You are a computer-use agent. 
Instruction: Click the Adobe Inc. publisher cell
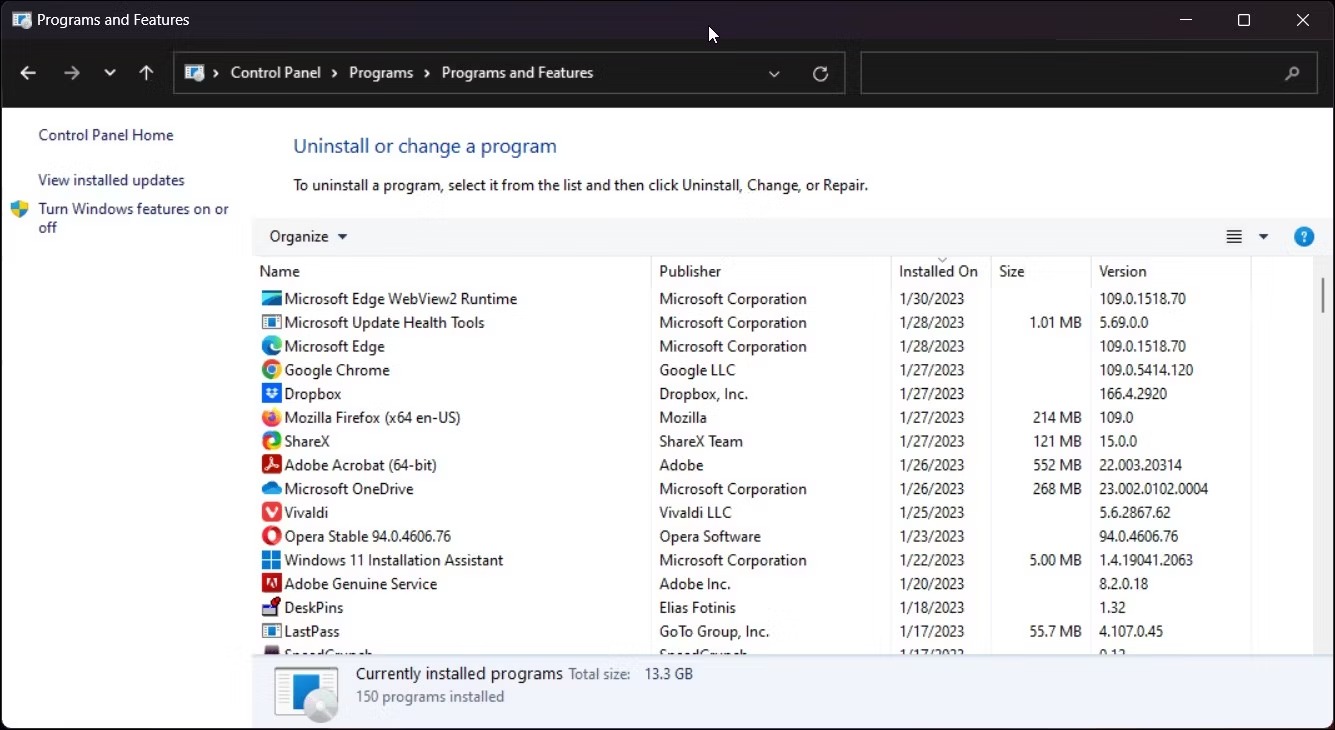(x=695, y=584)
